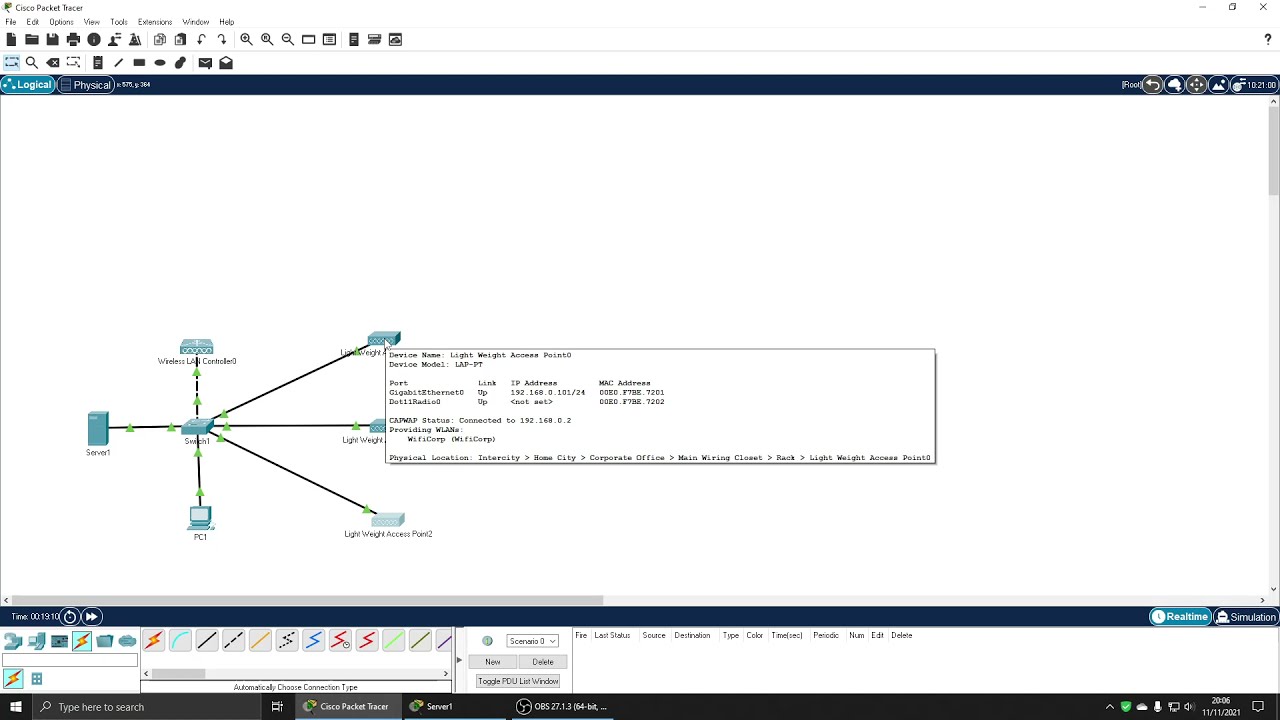Activate the Delete tool

pos(53,62)
